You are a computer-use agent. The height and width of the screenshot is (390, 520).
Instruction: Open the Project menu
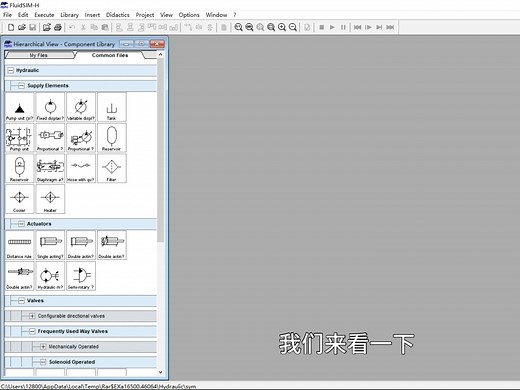click(x=145, y=15)
